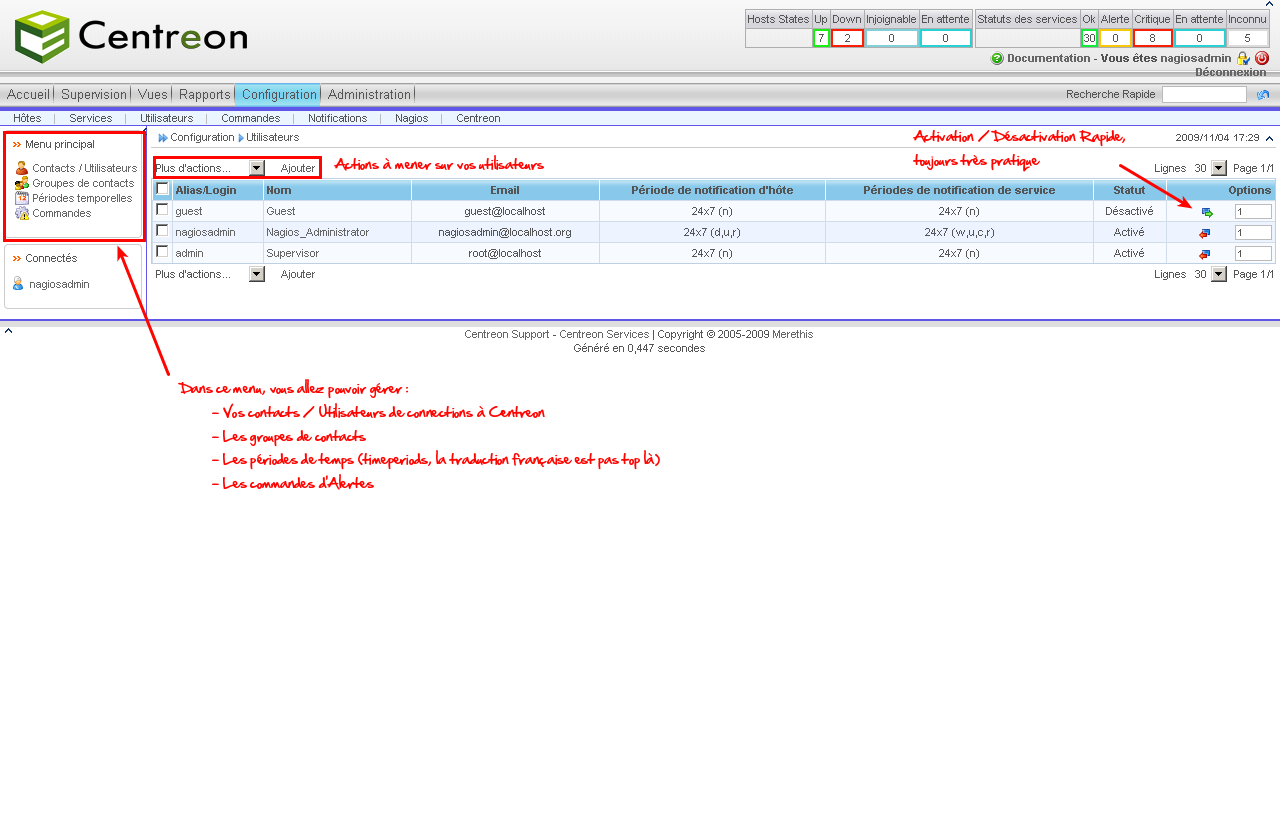Click the disable icon for admin row
This screenshot has width=1280, height=837.
(x=1204, y=254)
